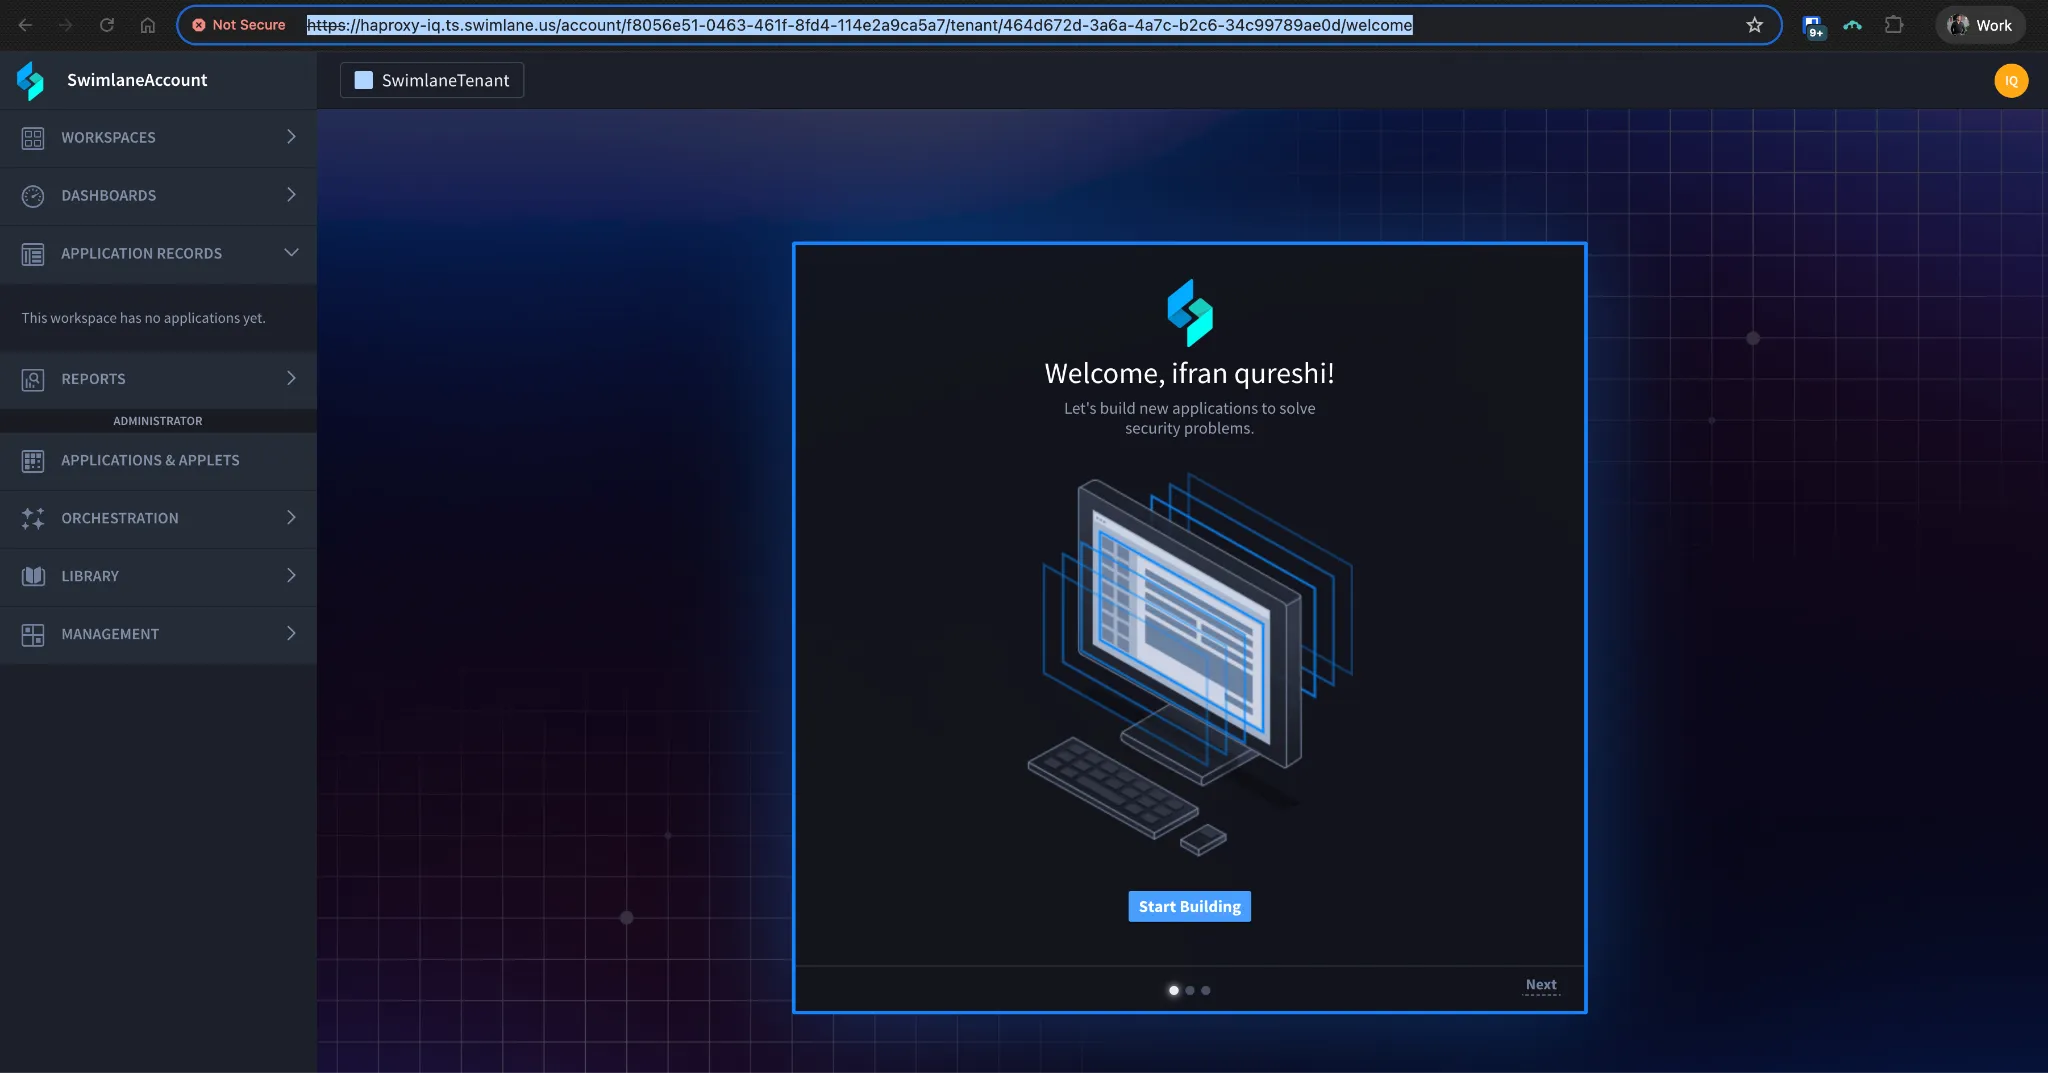
Task: Click the blue tenant square icon
Action: pyautogui.click(x=364, y=80)
